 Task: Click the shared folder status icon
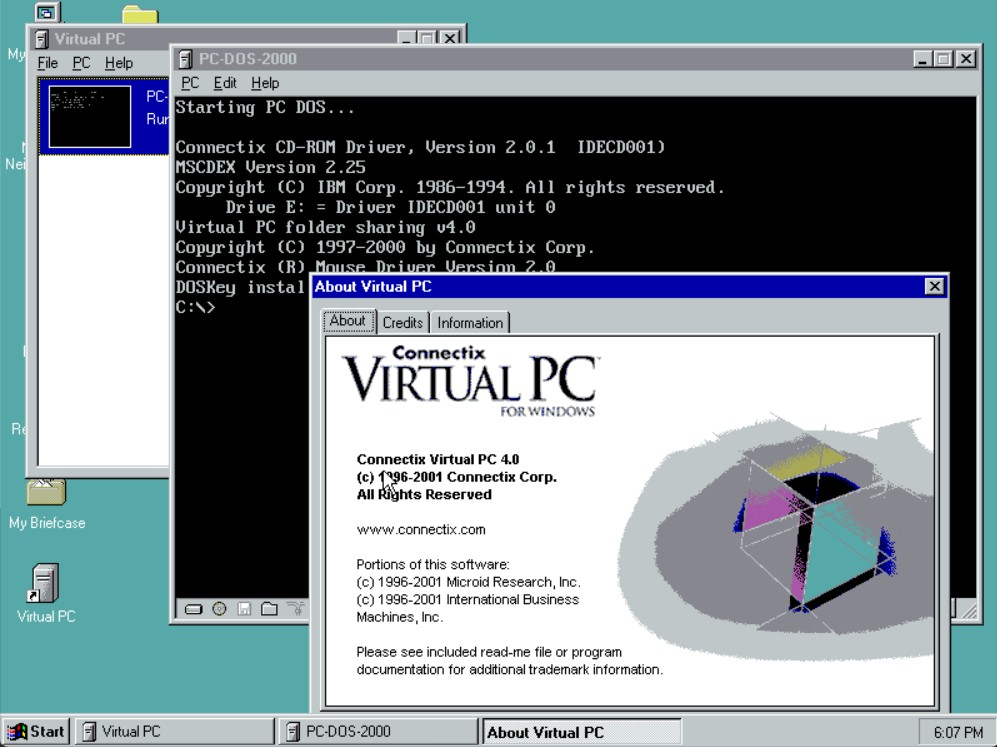tap(269, 609)
